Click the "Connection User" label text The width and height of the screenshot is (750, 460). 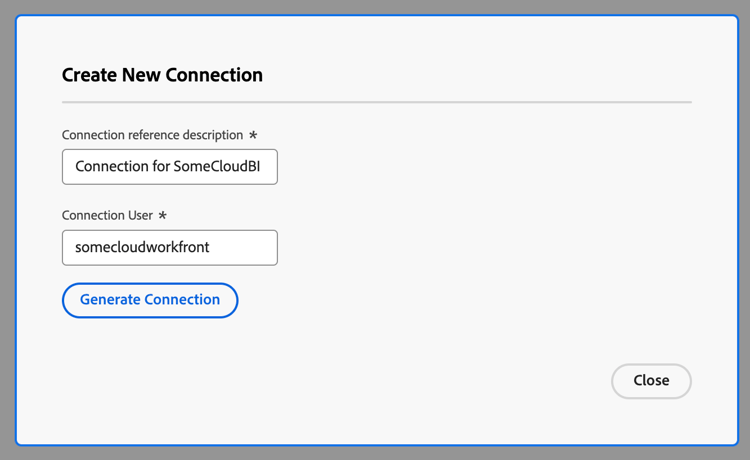click(x=106, y=216)
